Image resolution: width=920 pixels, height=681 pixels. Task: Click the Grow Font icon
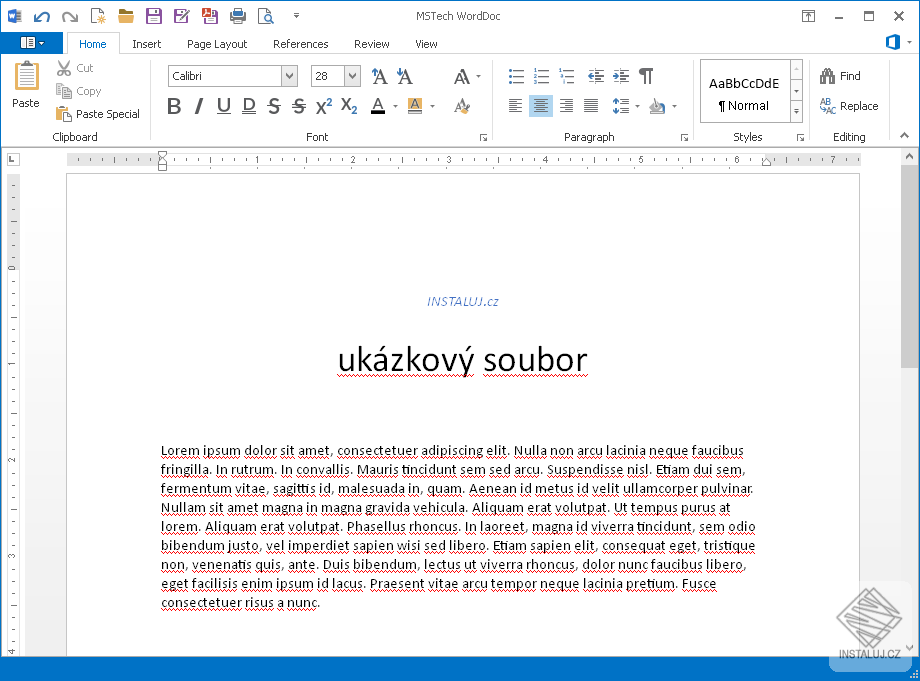379,76
